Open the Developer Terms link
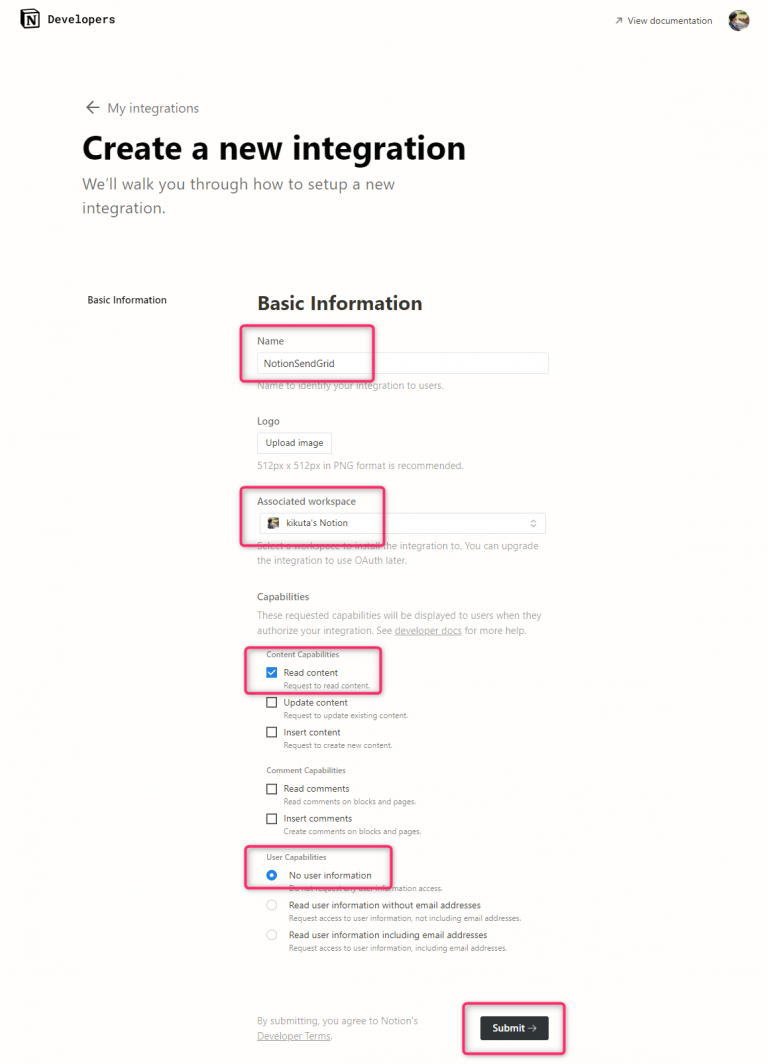 tap(293, 1035)
